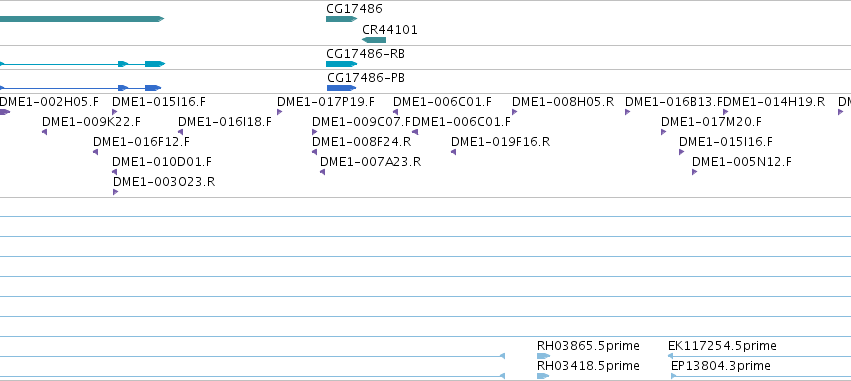Open the CR44101 gene label
851x381 pixels.
(390, 30)
